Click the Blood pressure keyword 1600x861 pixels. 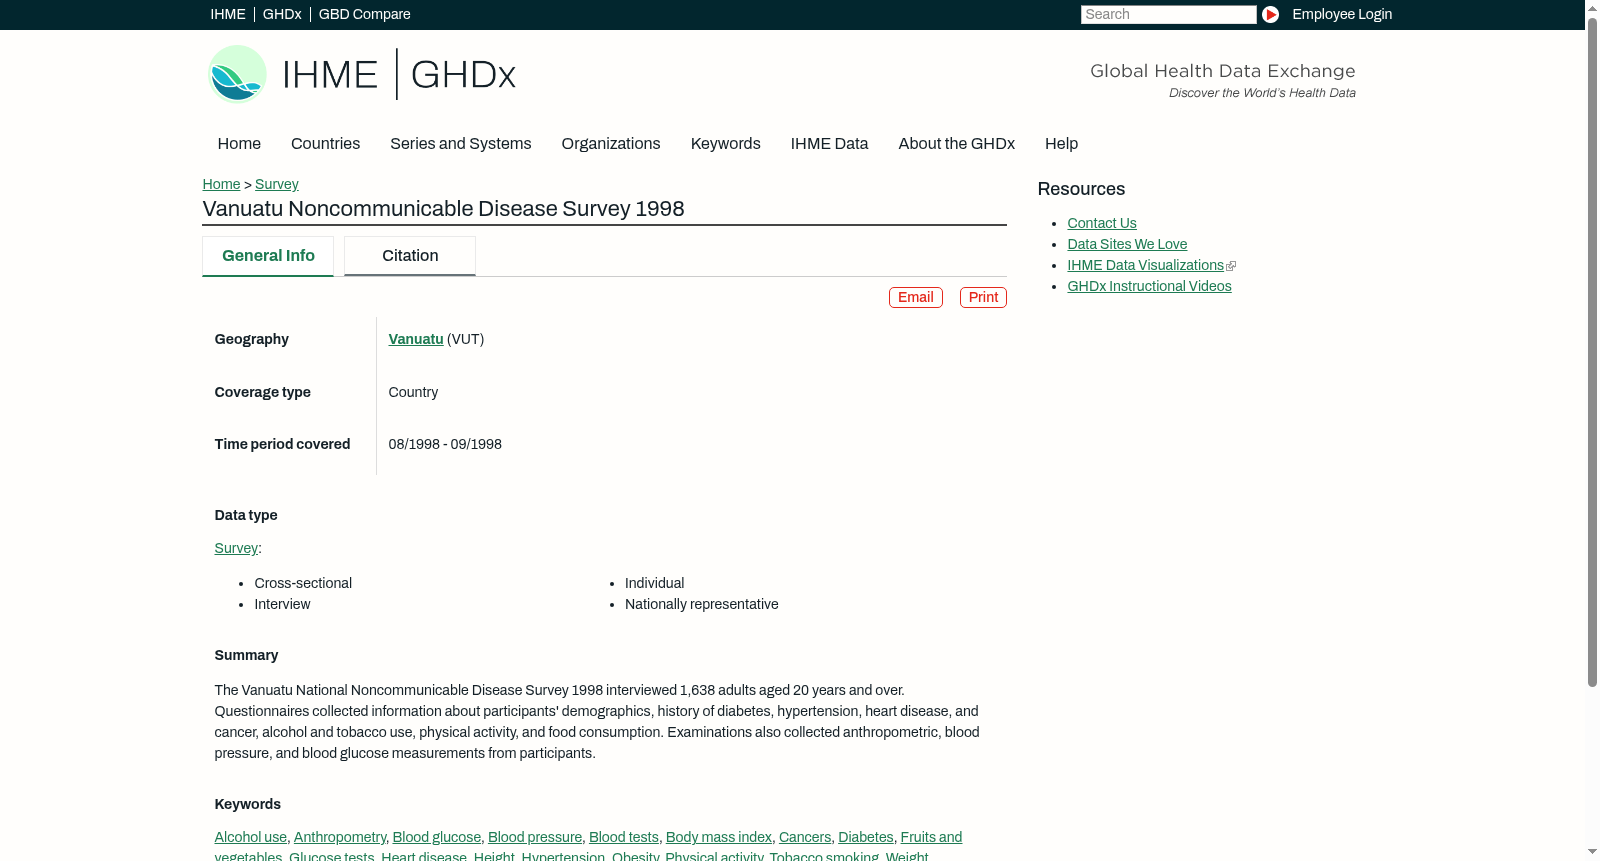(x=535, y=837)
